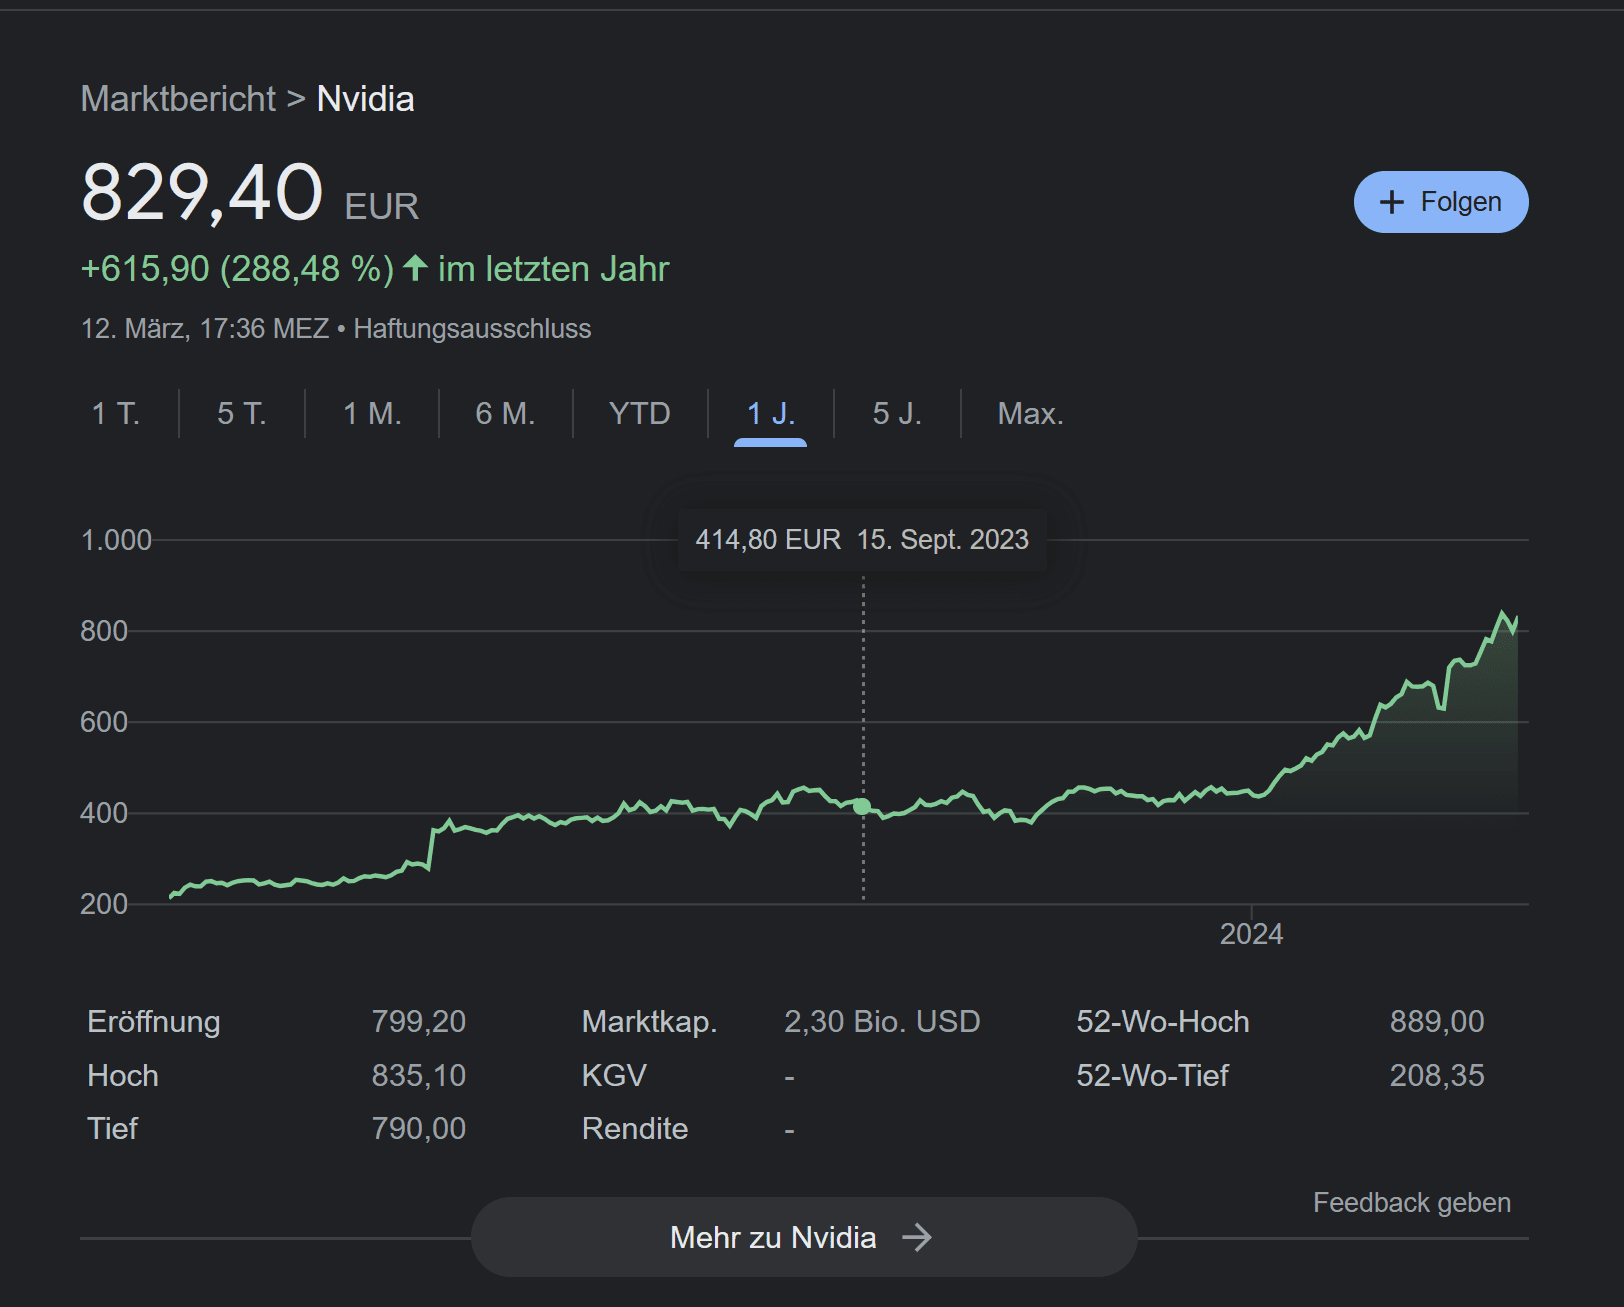Viewport: 1624px width, 1307px height.
Task: Click the chart line peak near 800
Action: 1502,613
